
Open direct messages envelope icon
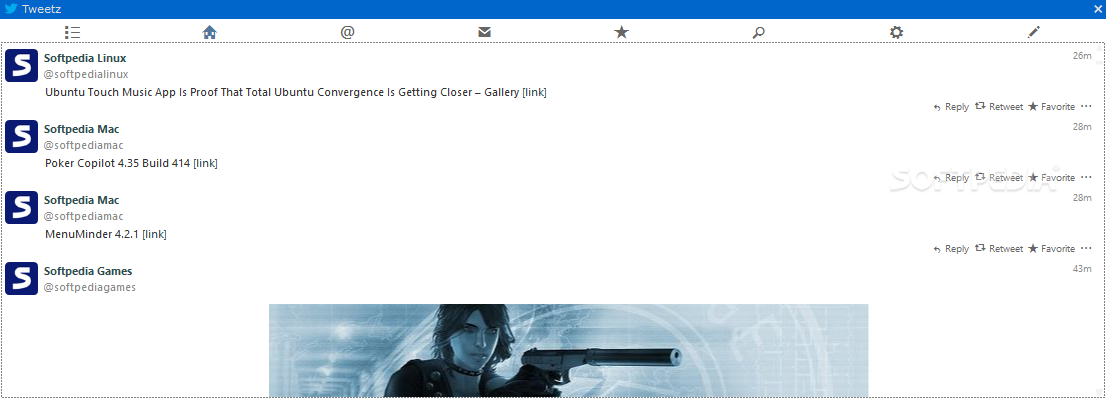coord(484,32)
